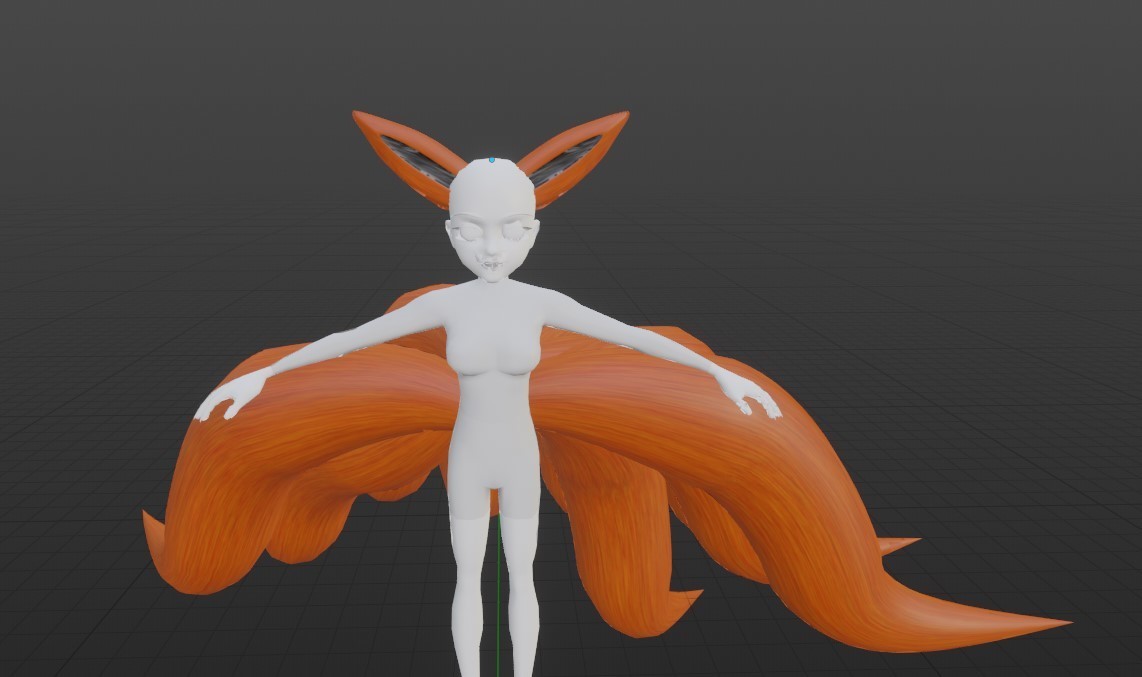Select the character's mouth
The height and width of the screenshot is (677, 1142).
493,265
